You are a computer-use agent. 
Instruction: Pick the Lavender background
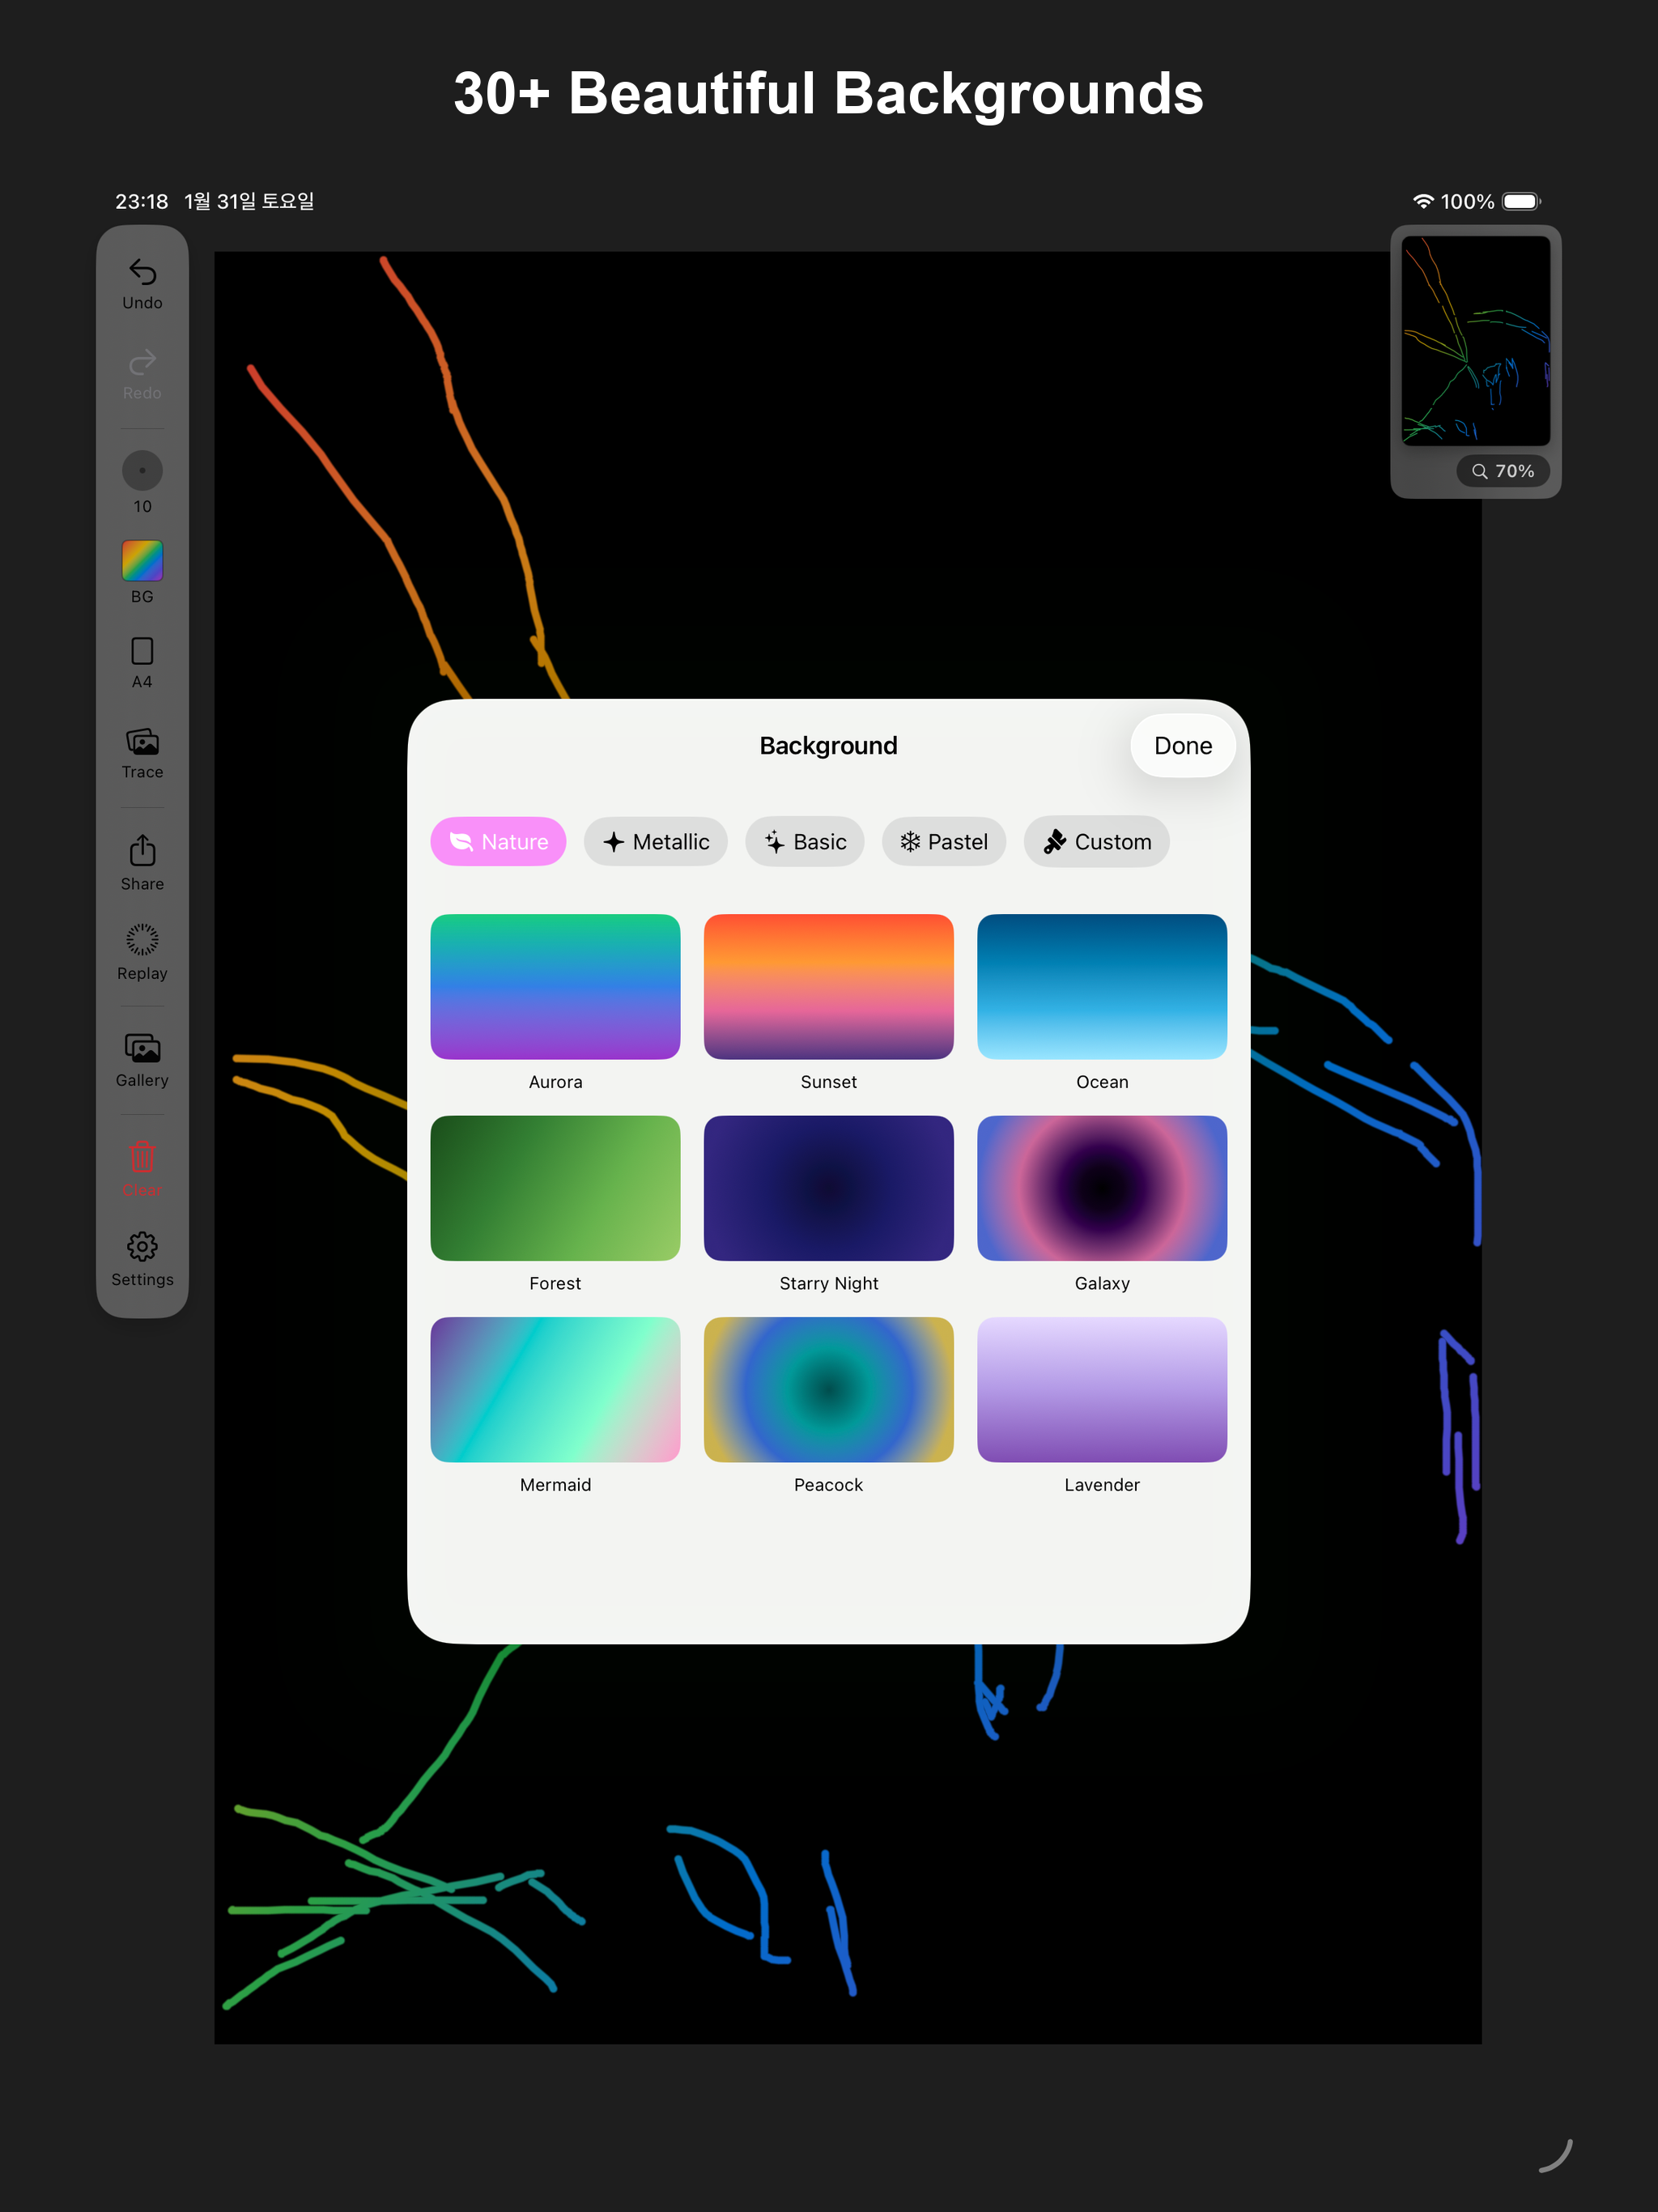tap(1102, 1390)
